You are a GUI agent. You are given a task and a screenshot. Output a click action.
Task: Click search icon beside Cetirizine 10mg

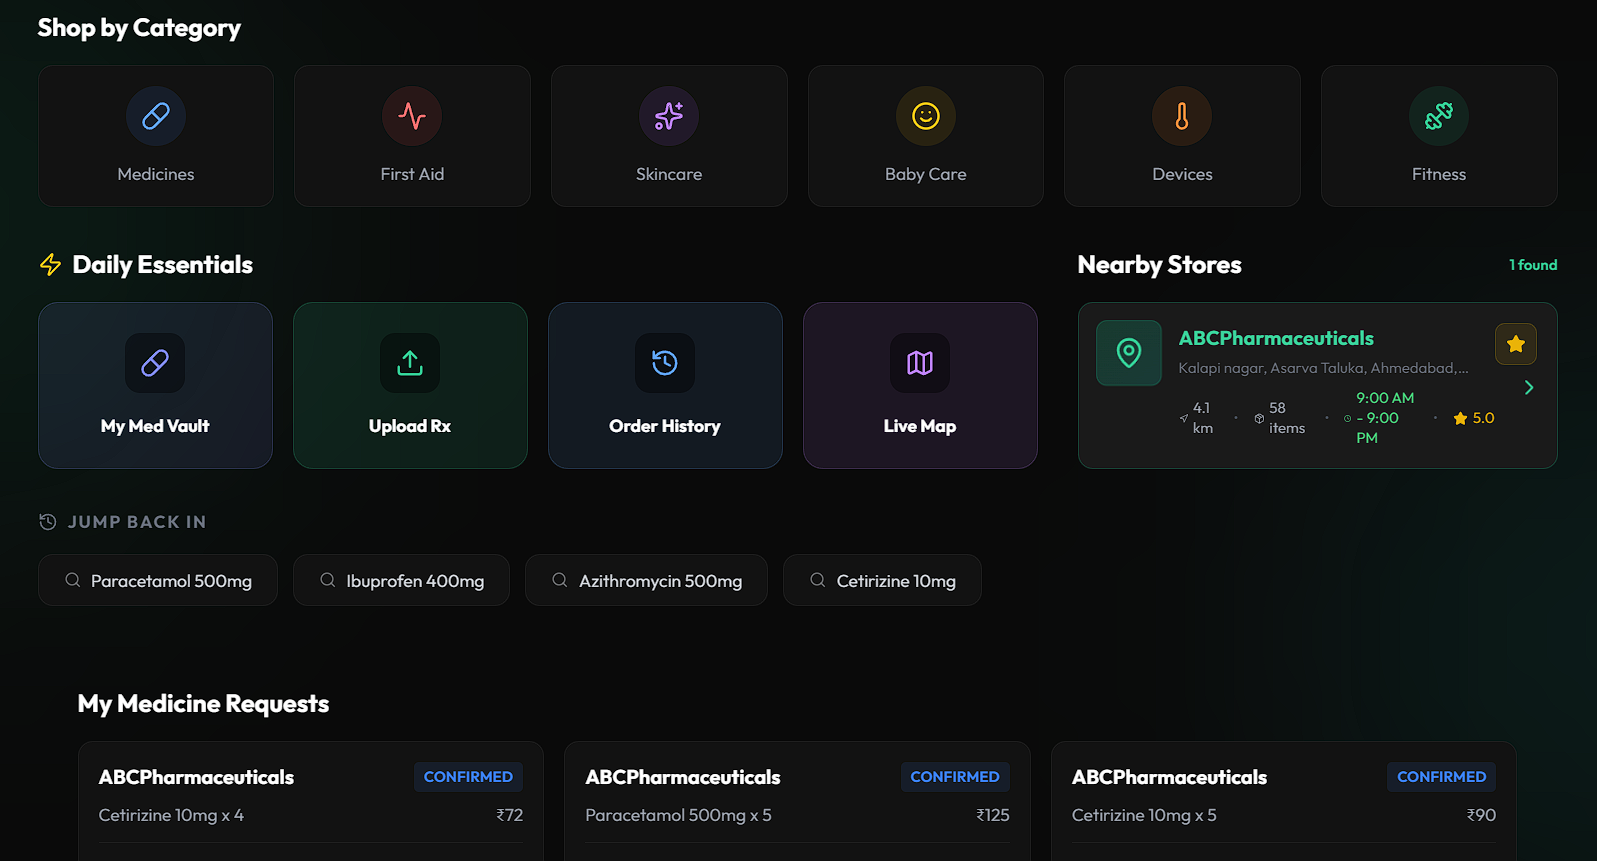coord(818,580)
